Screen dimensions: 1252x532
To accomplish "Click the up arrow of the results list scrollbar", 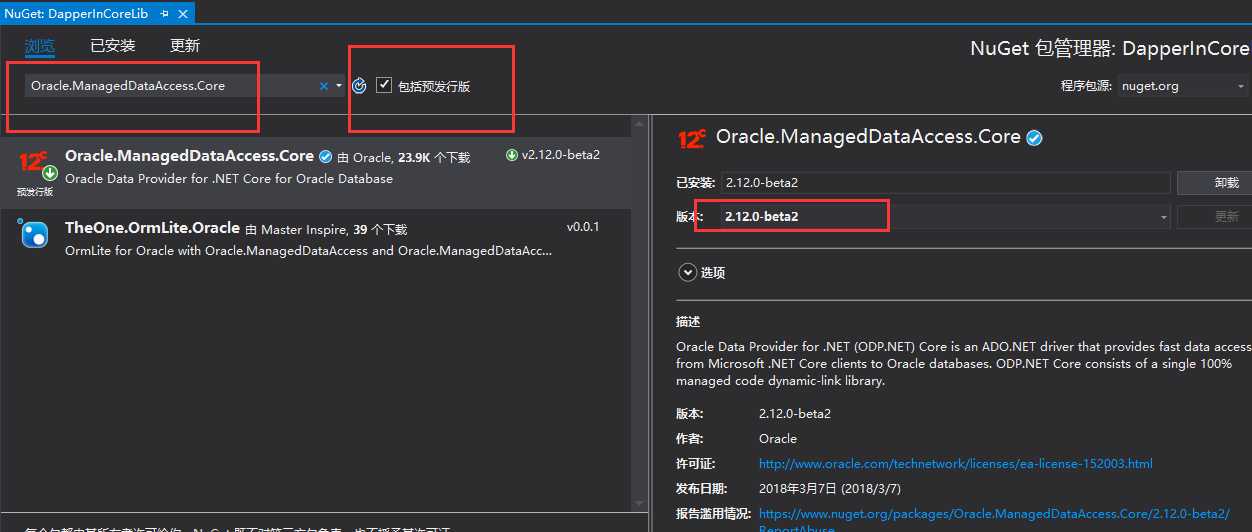I will [x=639, y=124].
